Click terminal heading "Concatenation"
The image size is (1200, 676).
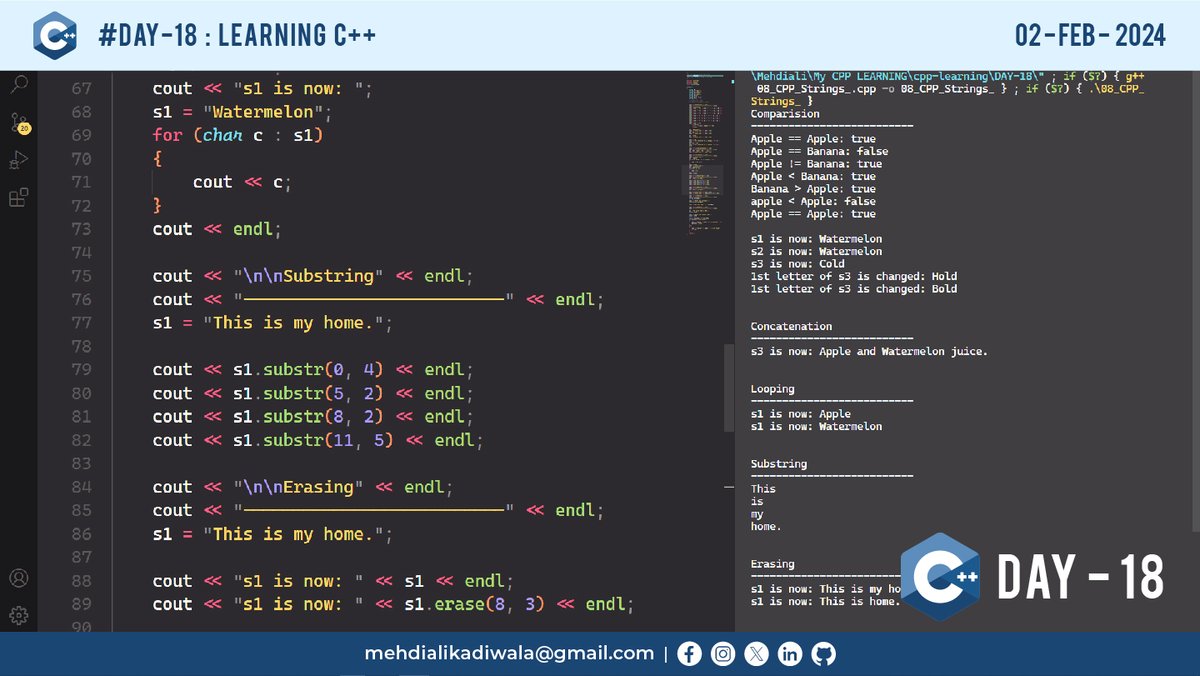click(791, 327)
